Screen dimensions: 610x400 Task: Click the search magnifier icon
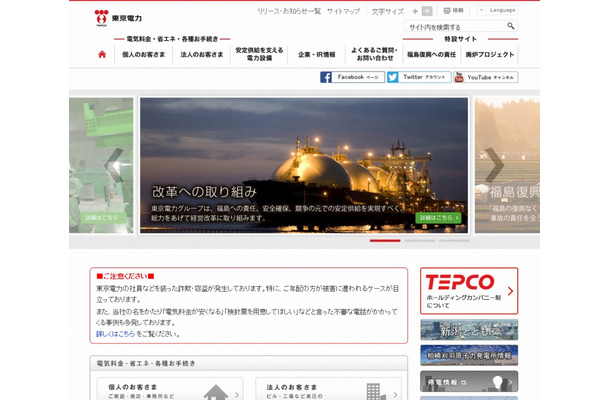coord(511,26)
